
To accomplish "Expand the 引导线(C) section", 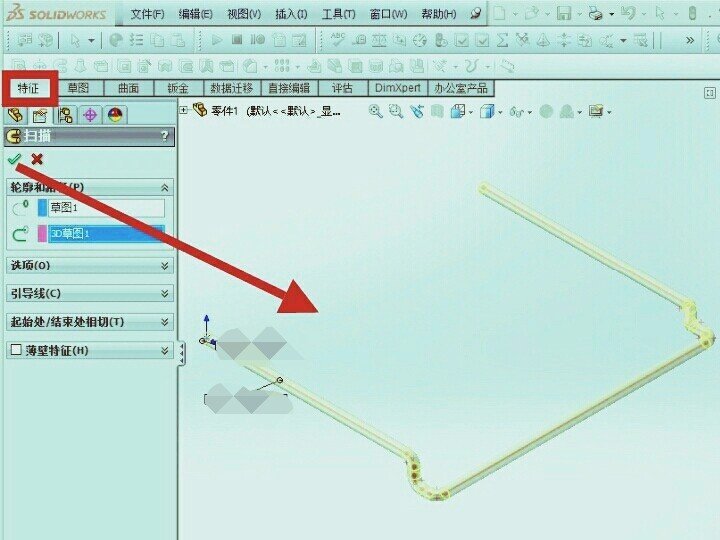I will pos(165,294).
